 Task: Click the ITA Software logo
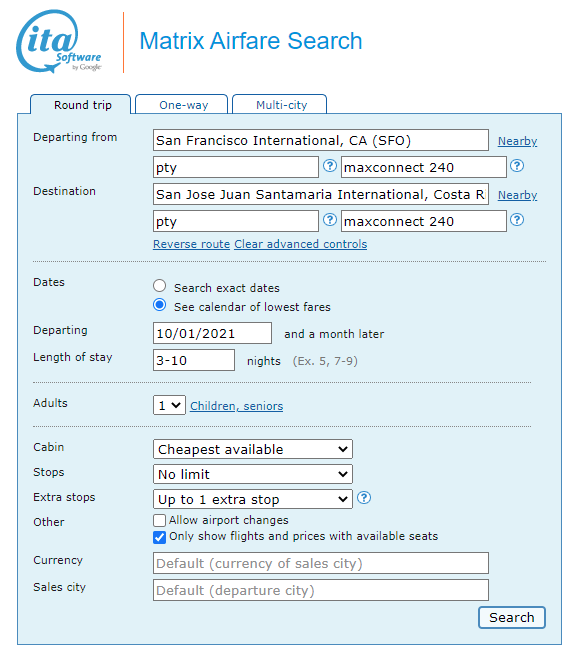[59, 41]
